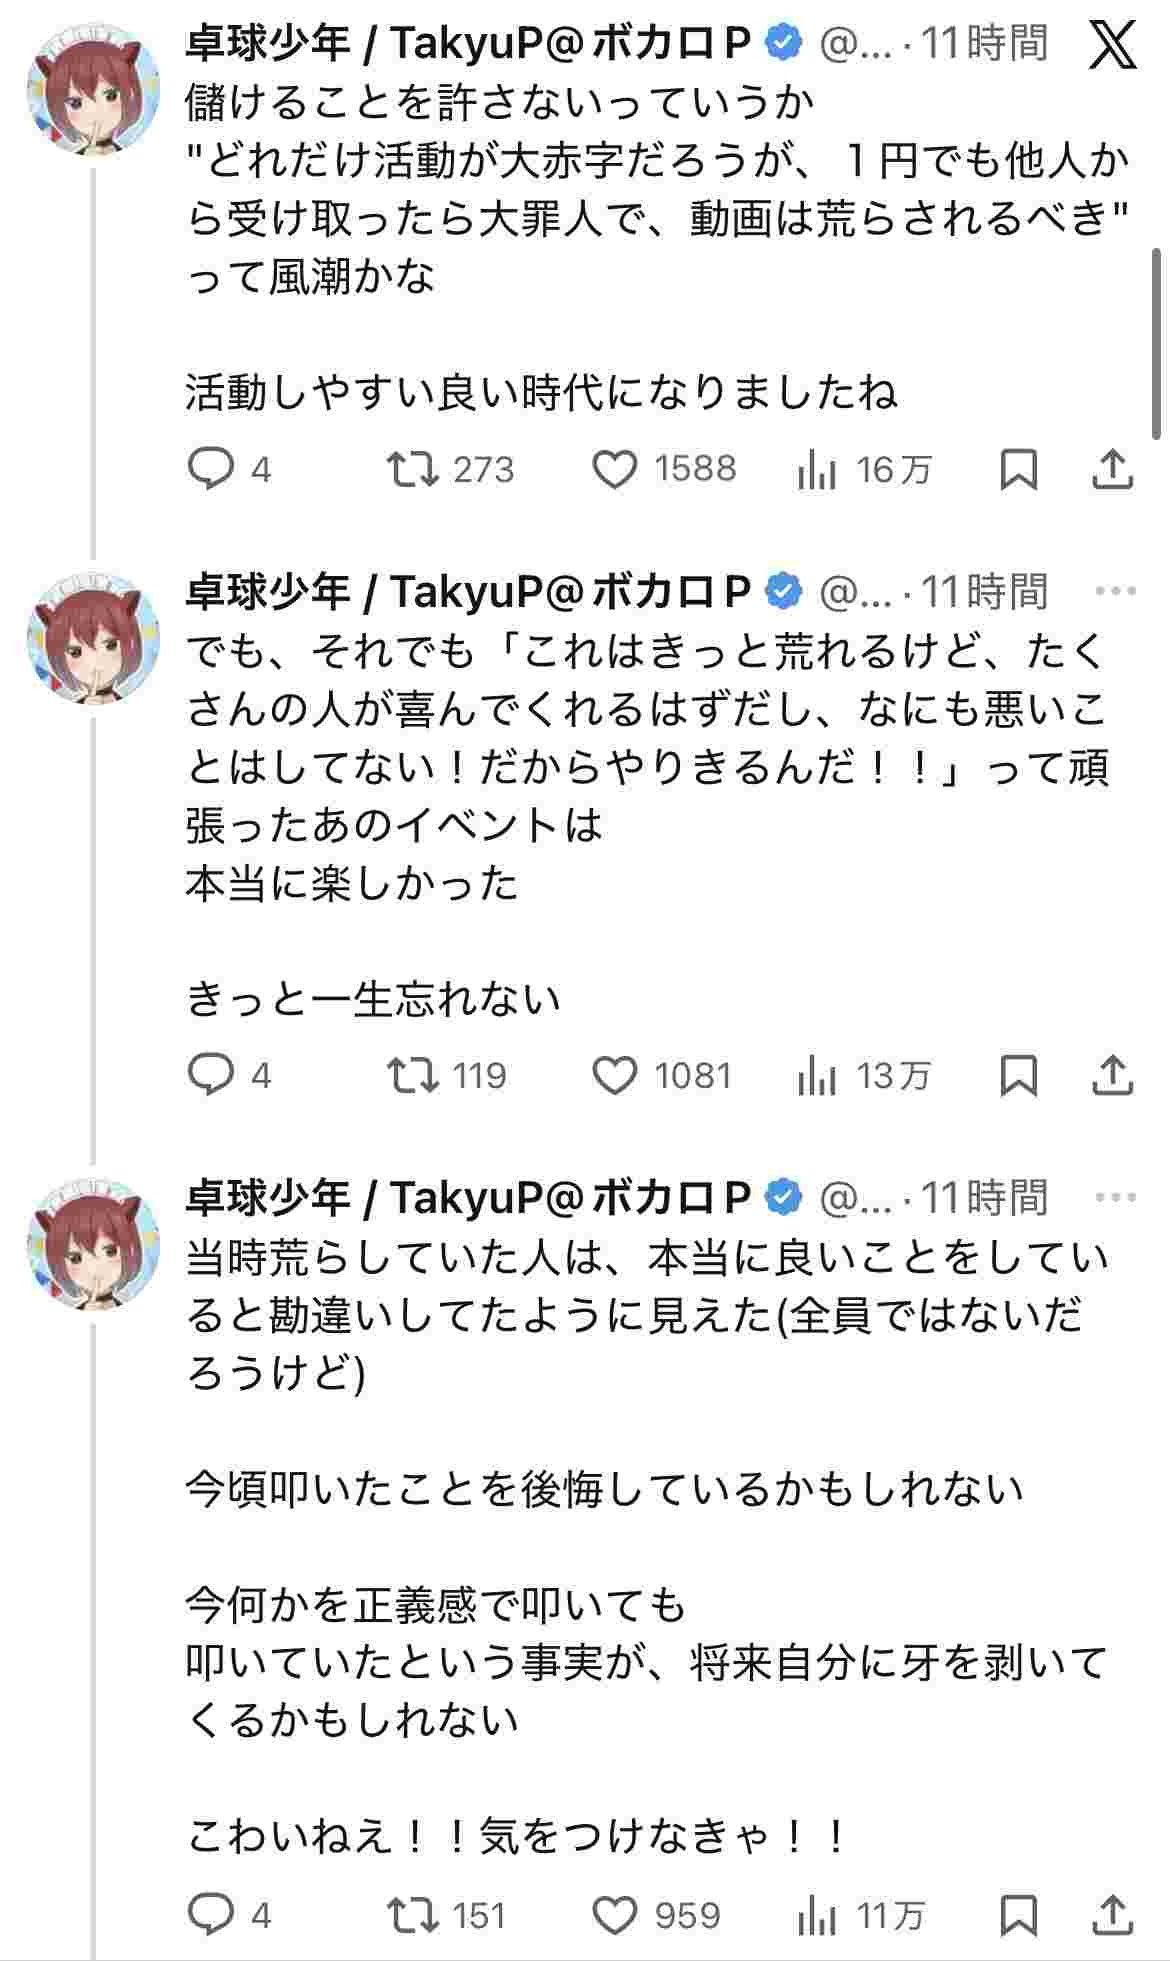Like the post with 959 likes
This screenshot has height=1961, width=1170.
[x=615, y=1915]
